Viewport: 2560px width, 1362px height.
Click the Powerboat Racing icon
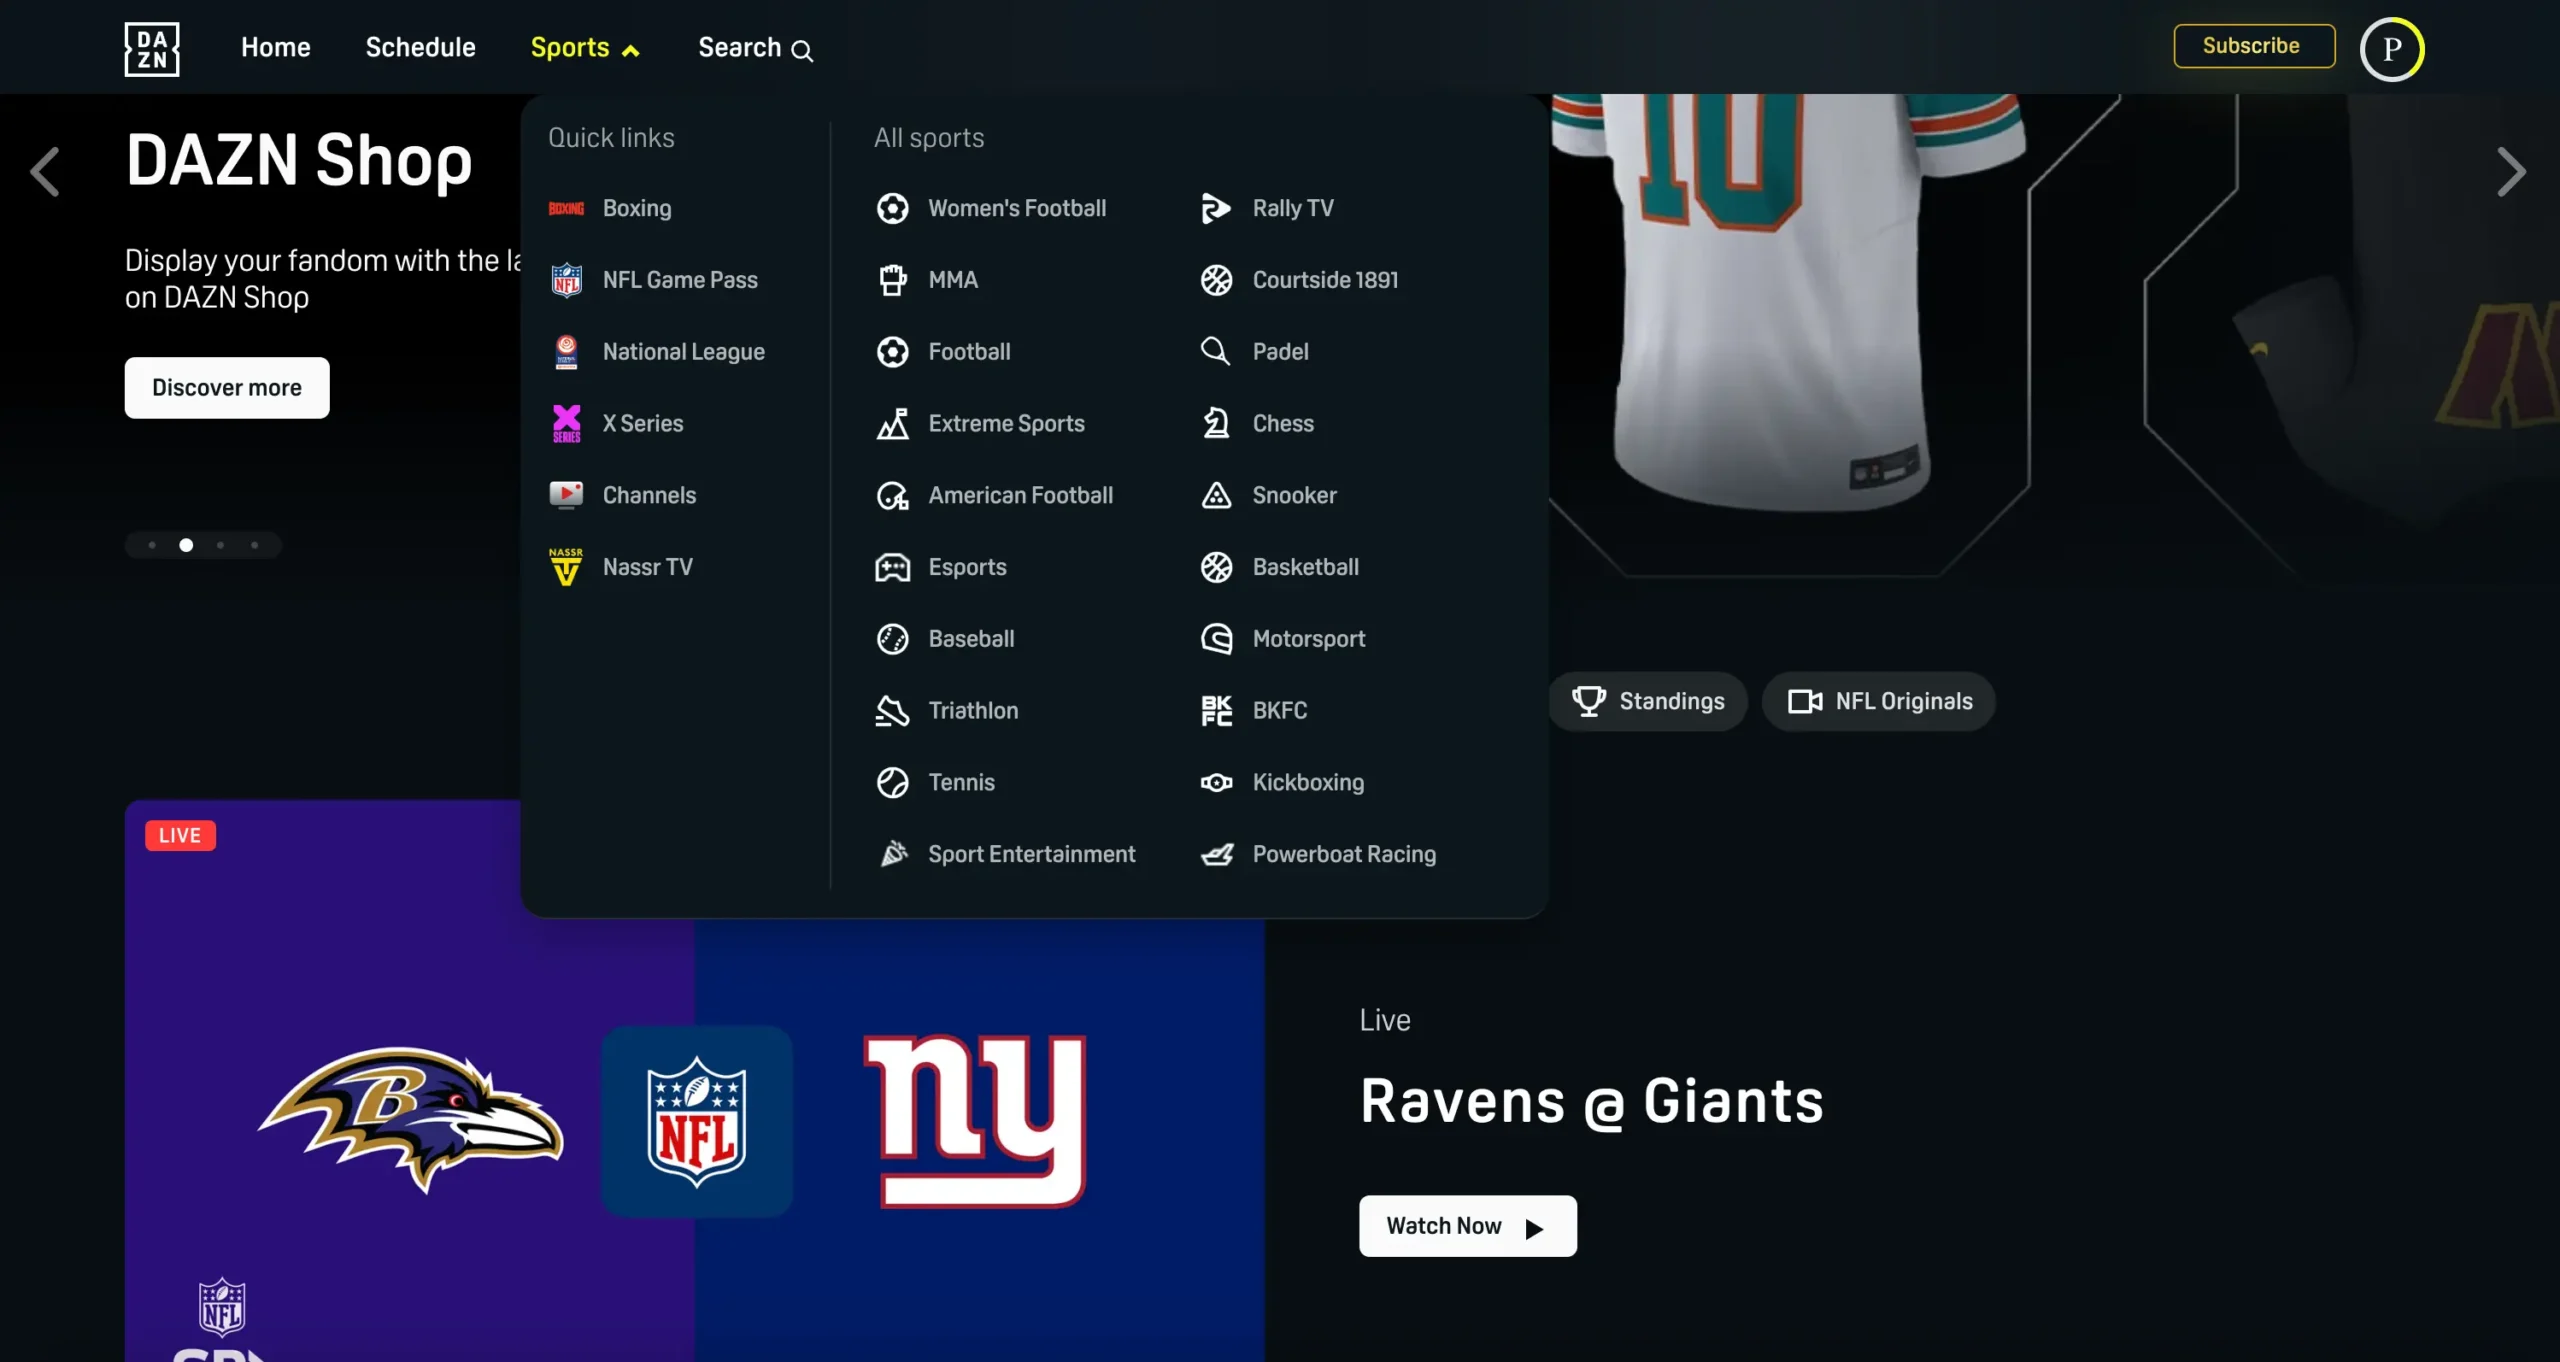[x=1216, y=854]
